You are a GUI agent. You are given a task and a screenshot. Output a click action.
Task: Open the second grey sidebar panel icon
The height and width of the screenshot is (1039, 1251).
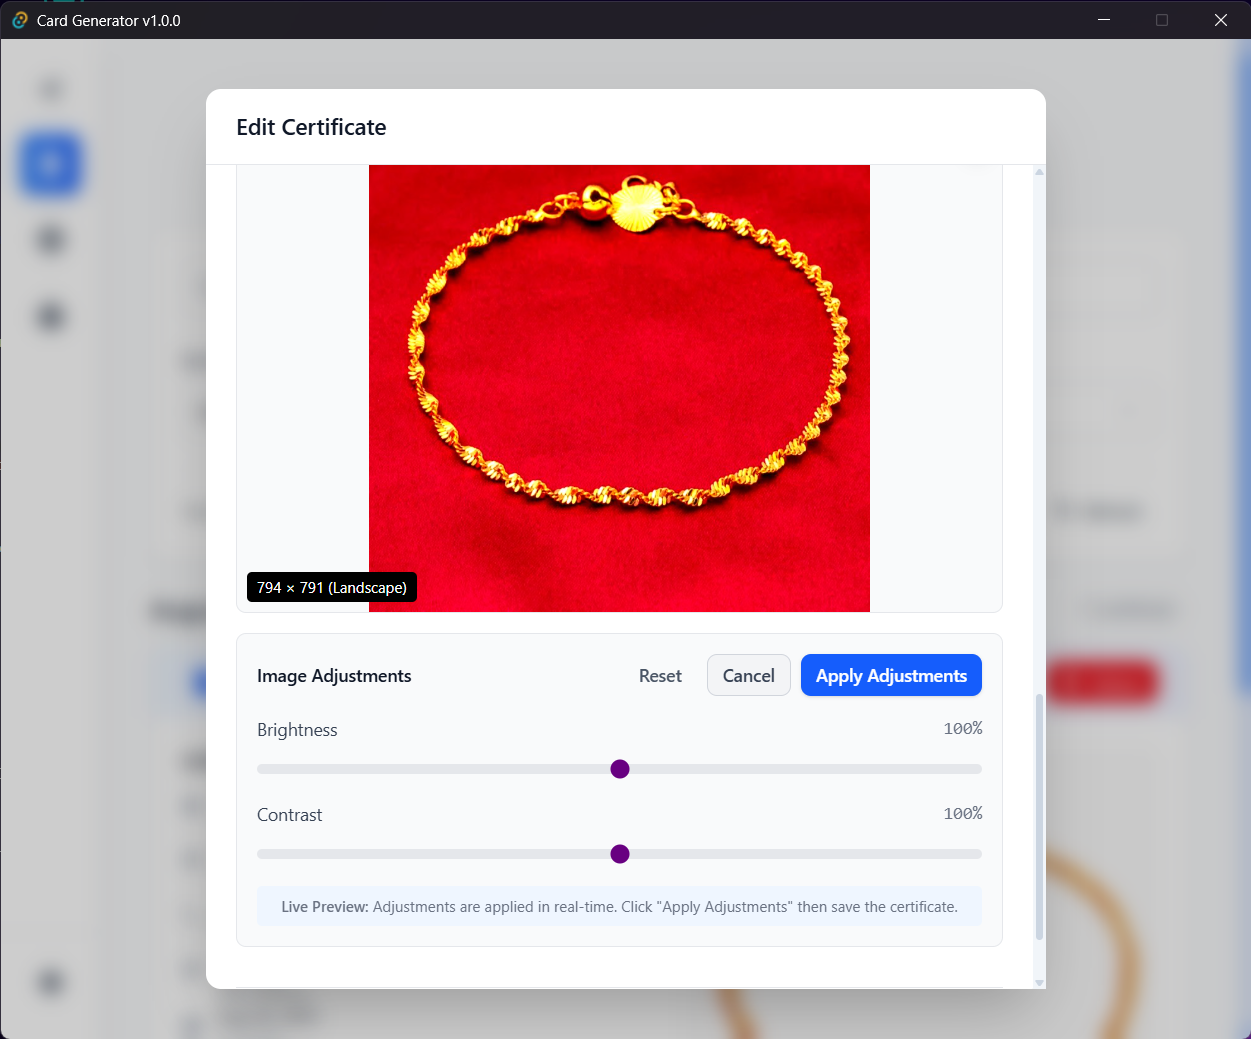coord(50,240)
